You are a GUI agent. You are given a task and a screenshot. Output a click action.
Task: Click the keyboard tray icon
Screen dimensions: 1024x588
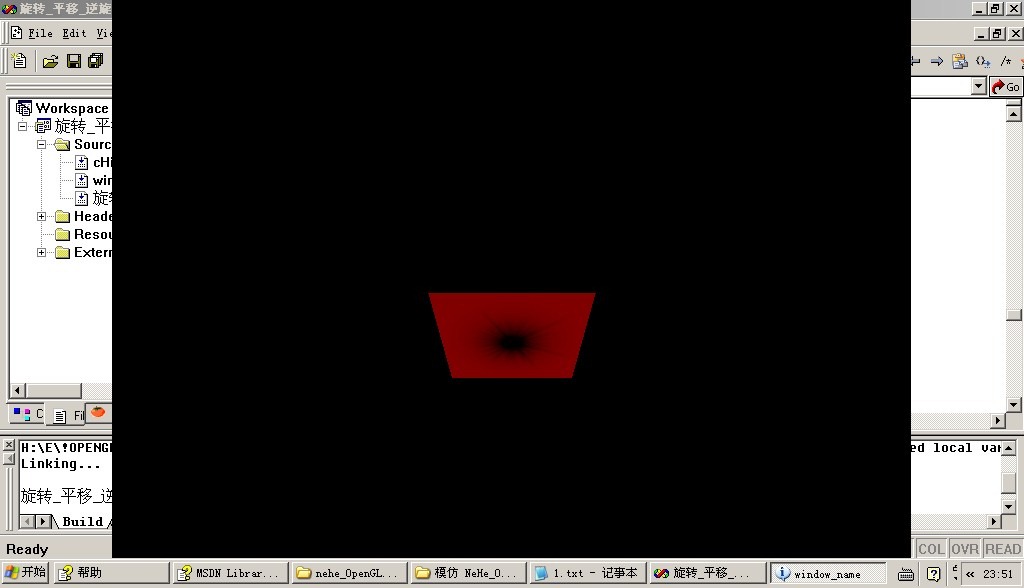point(906,574)
